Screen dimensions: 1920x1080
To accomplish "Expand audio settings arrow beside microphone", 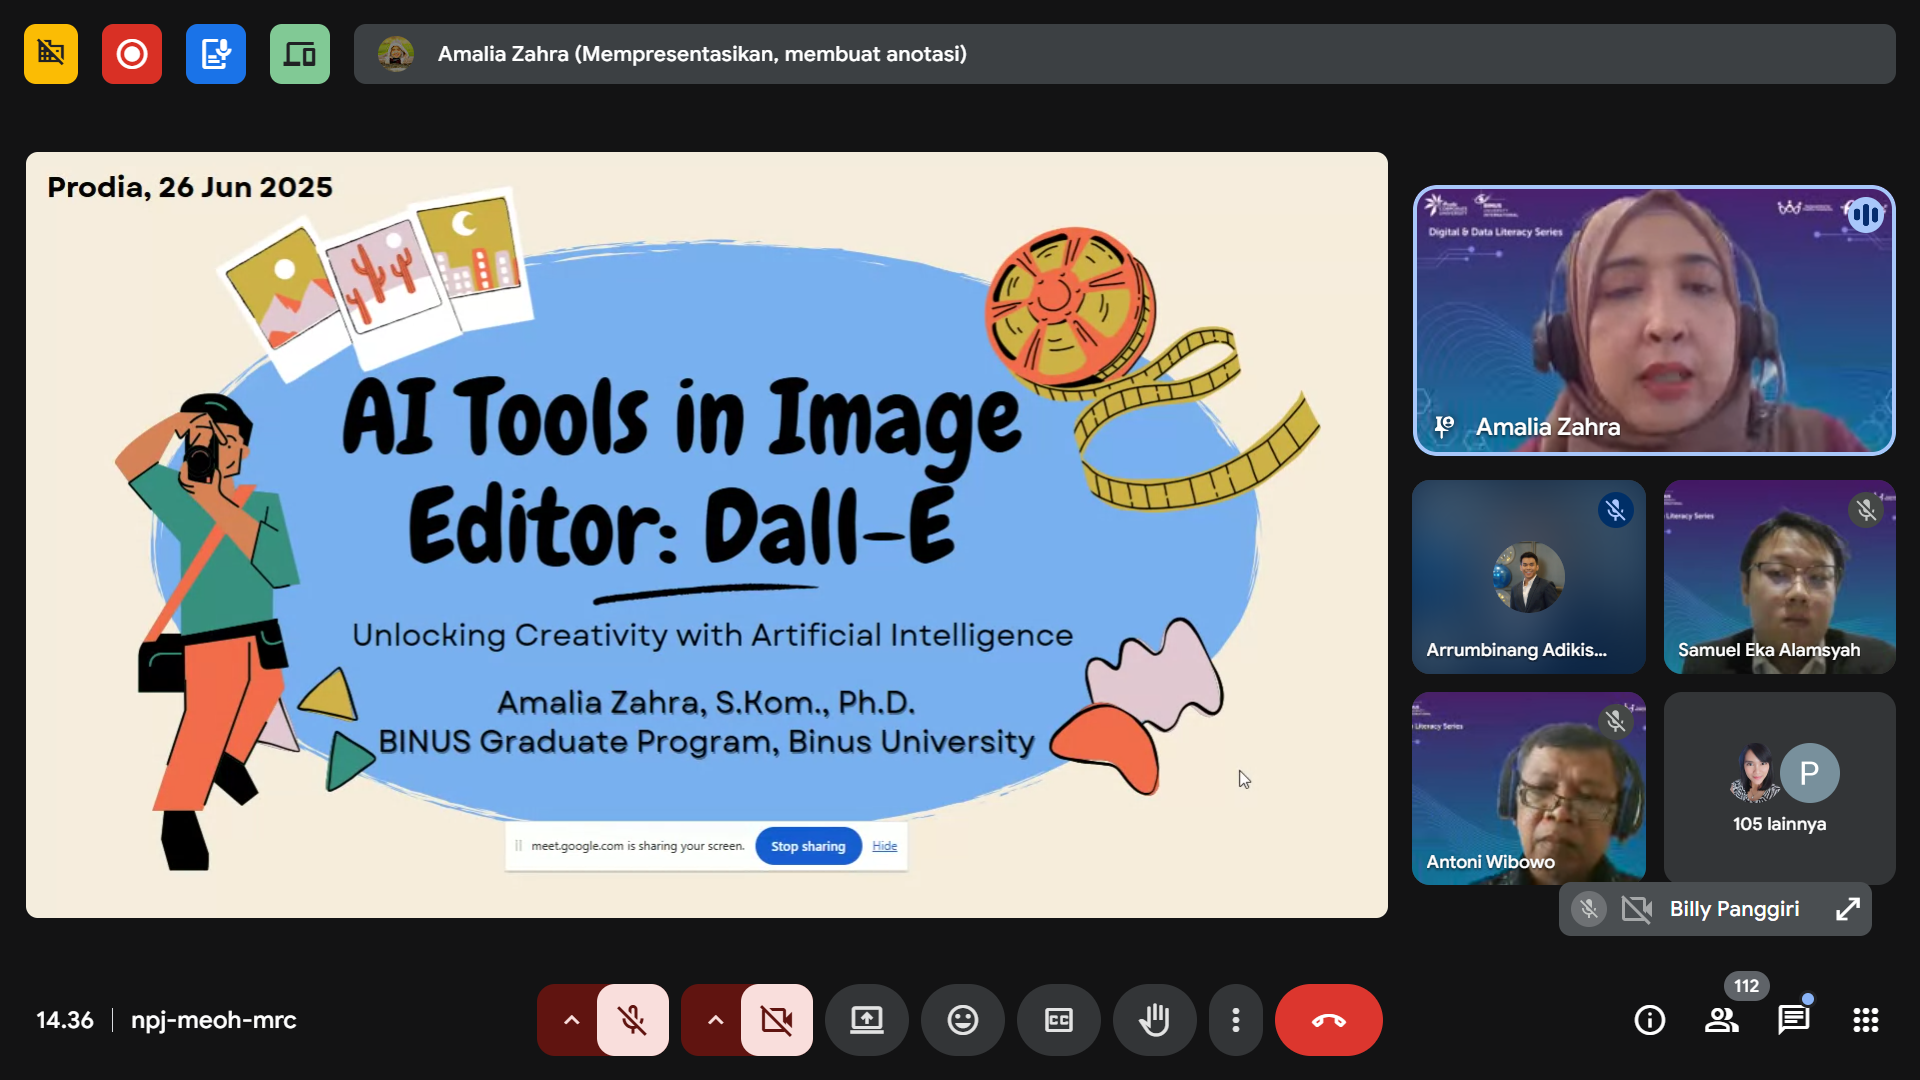I will click(571, 1020).
